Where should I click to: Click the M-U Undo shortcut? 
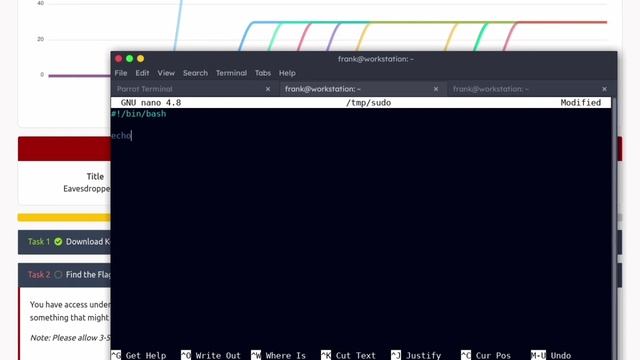[551, 355]
